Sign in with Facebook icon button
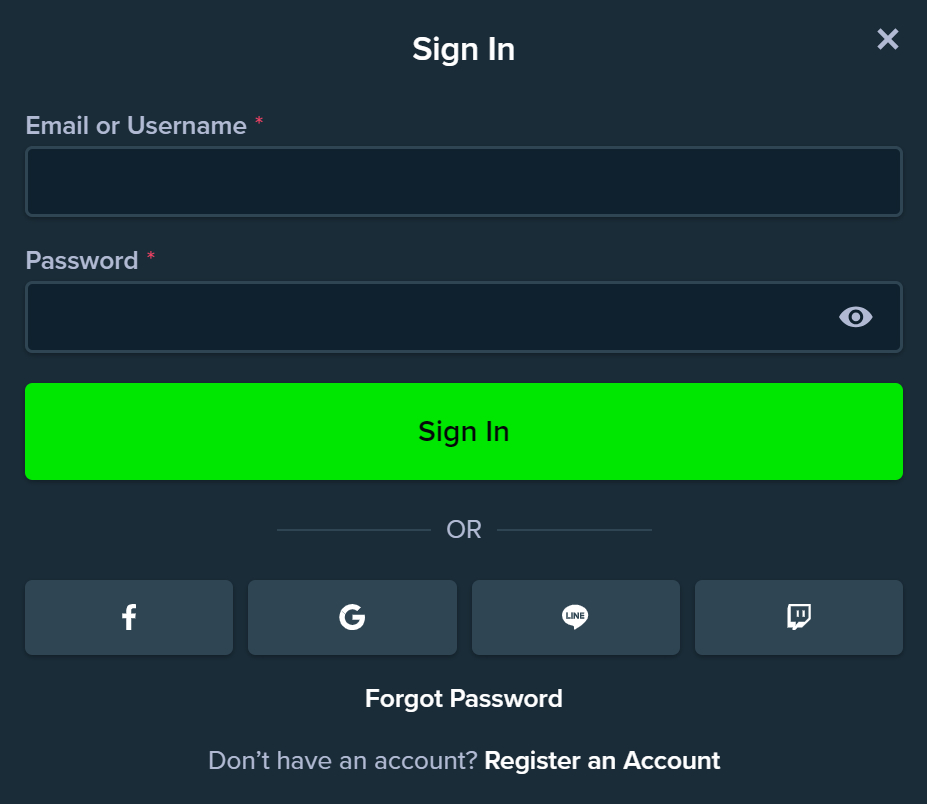 click(x=129, y=618)
